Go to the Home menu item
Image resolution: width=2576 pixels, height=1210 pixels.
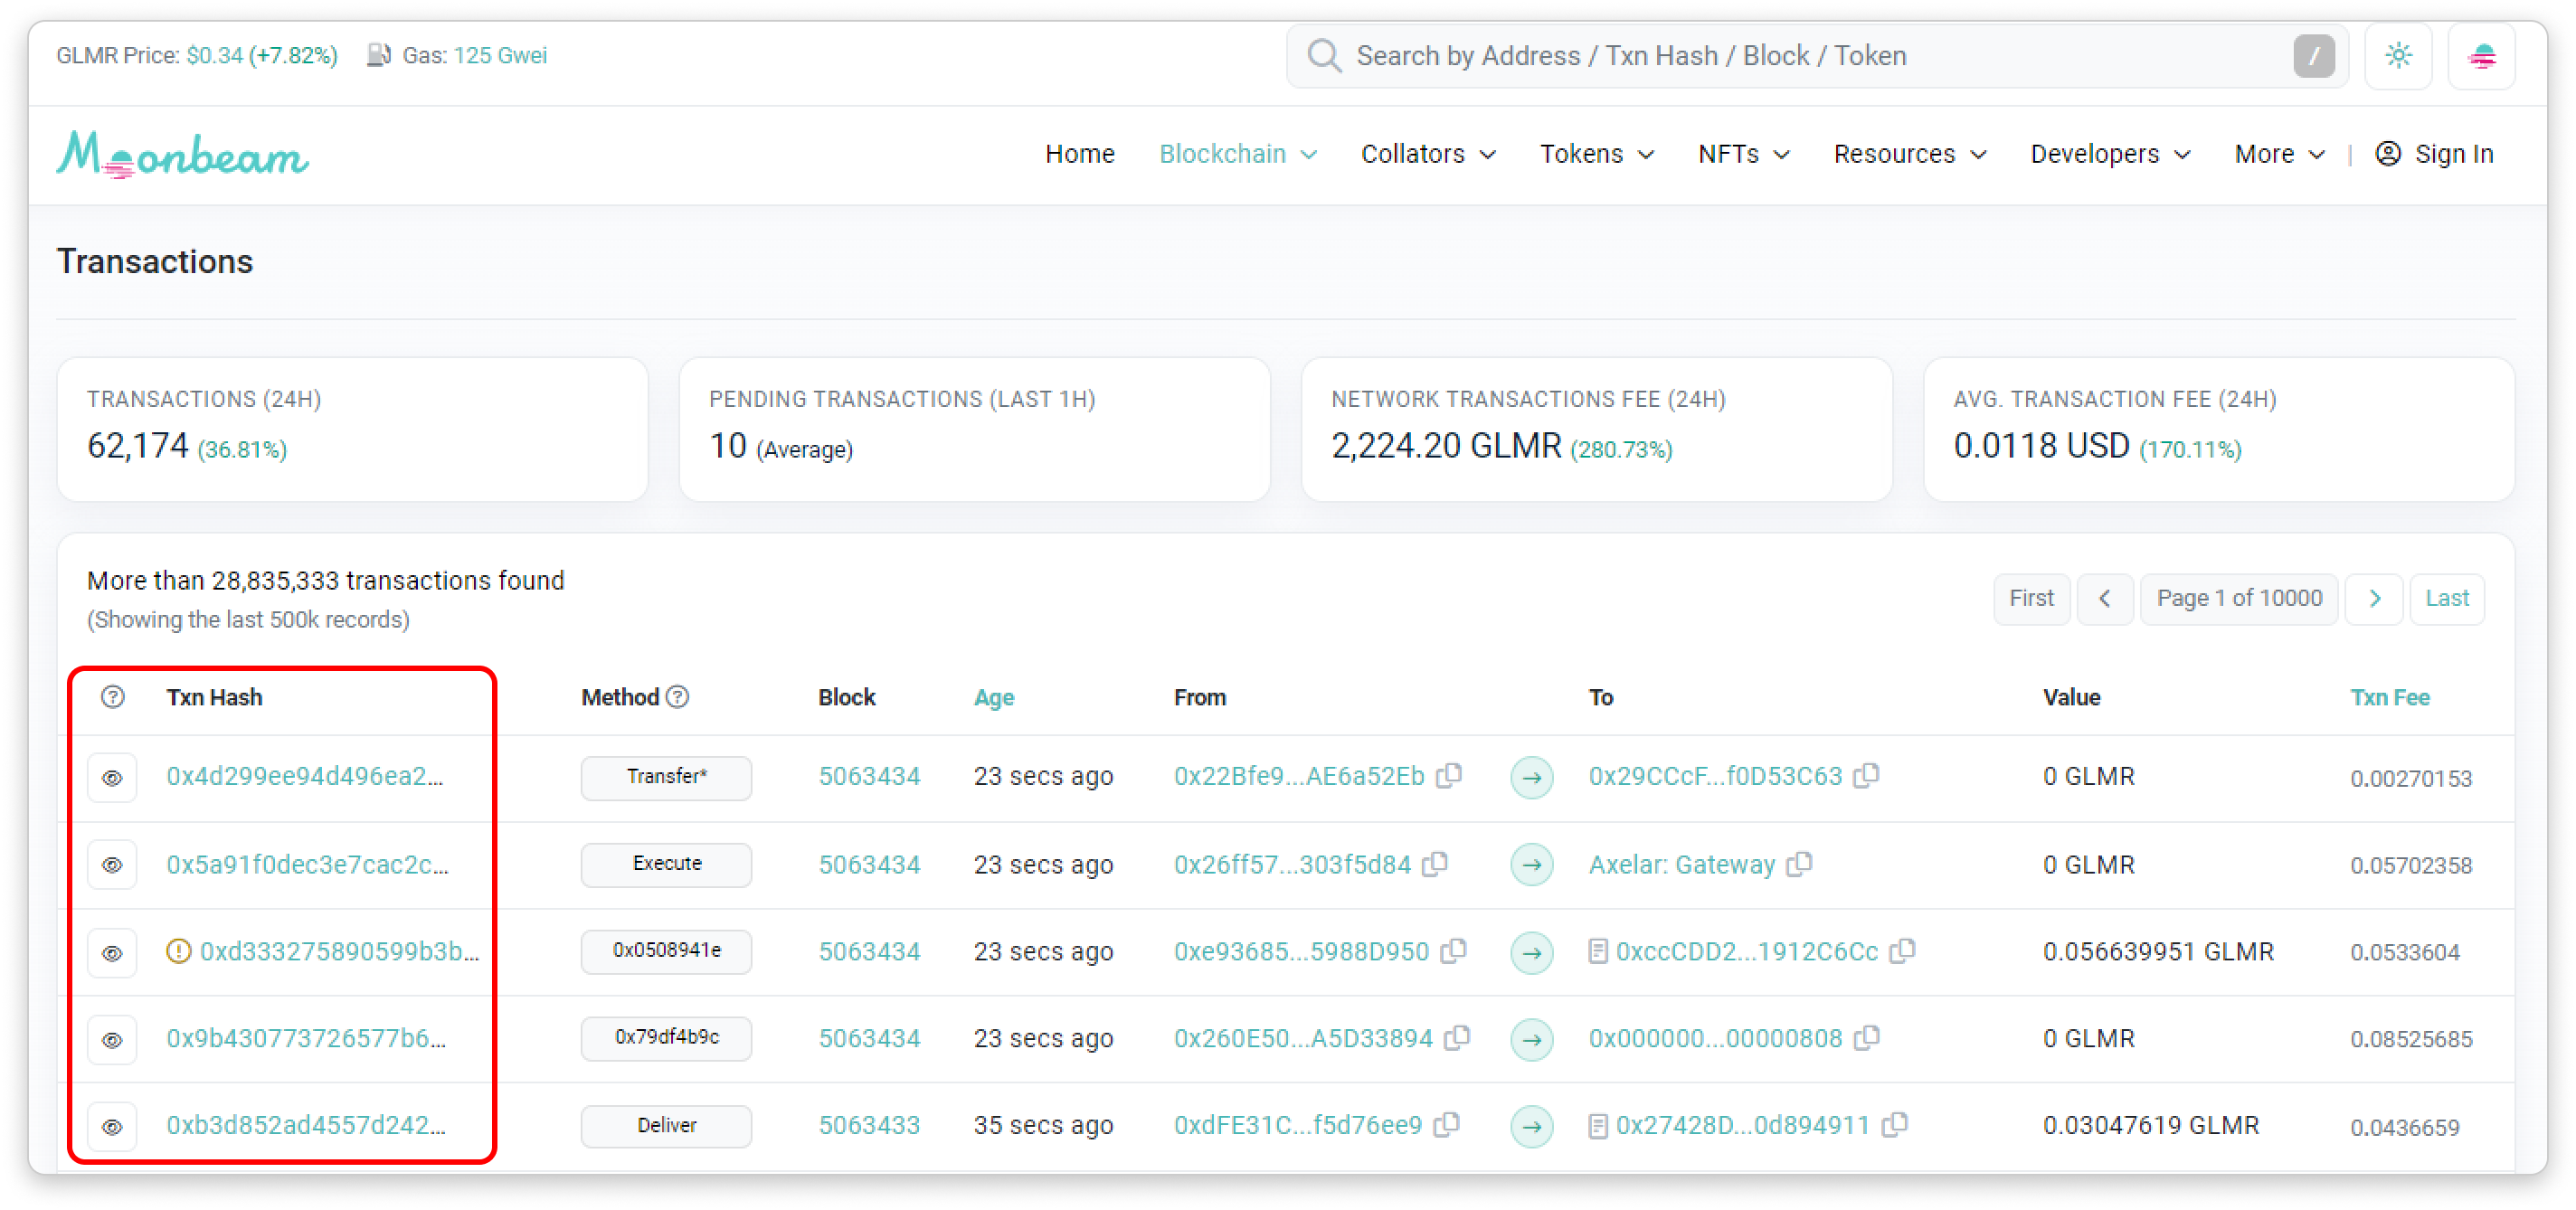click(1079, 154)
